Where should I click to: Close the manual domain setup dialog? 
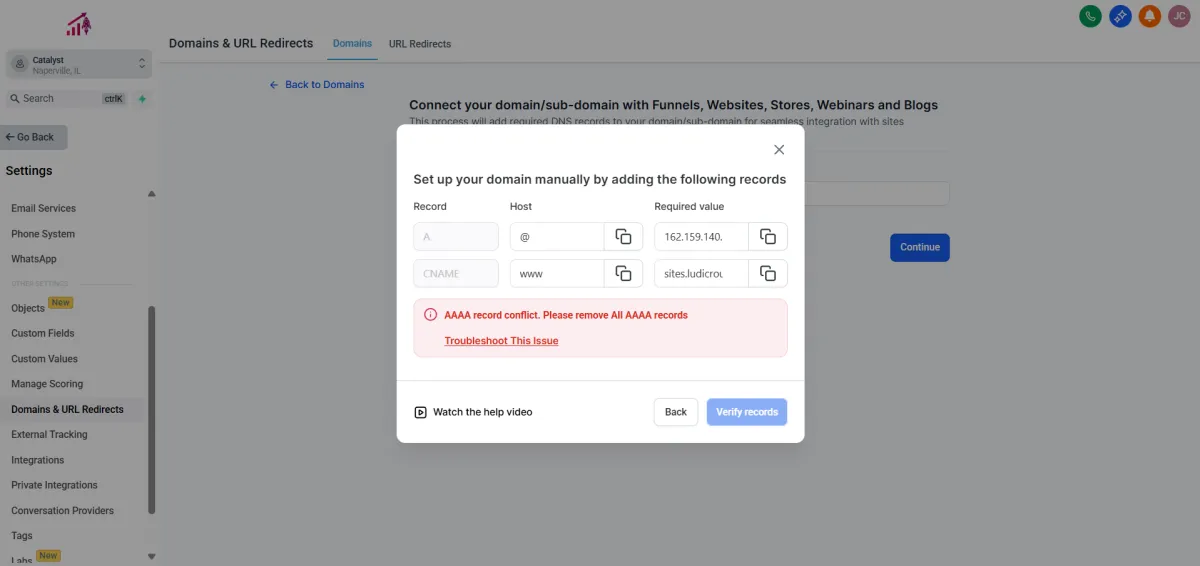coord(779,150)
